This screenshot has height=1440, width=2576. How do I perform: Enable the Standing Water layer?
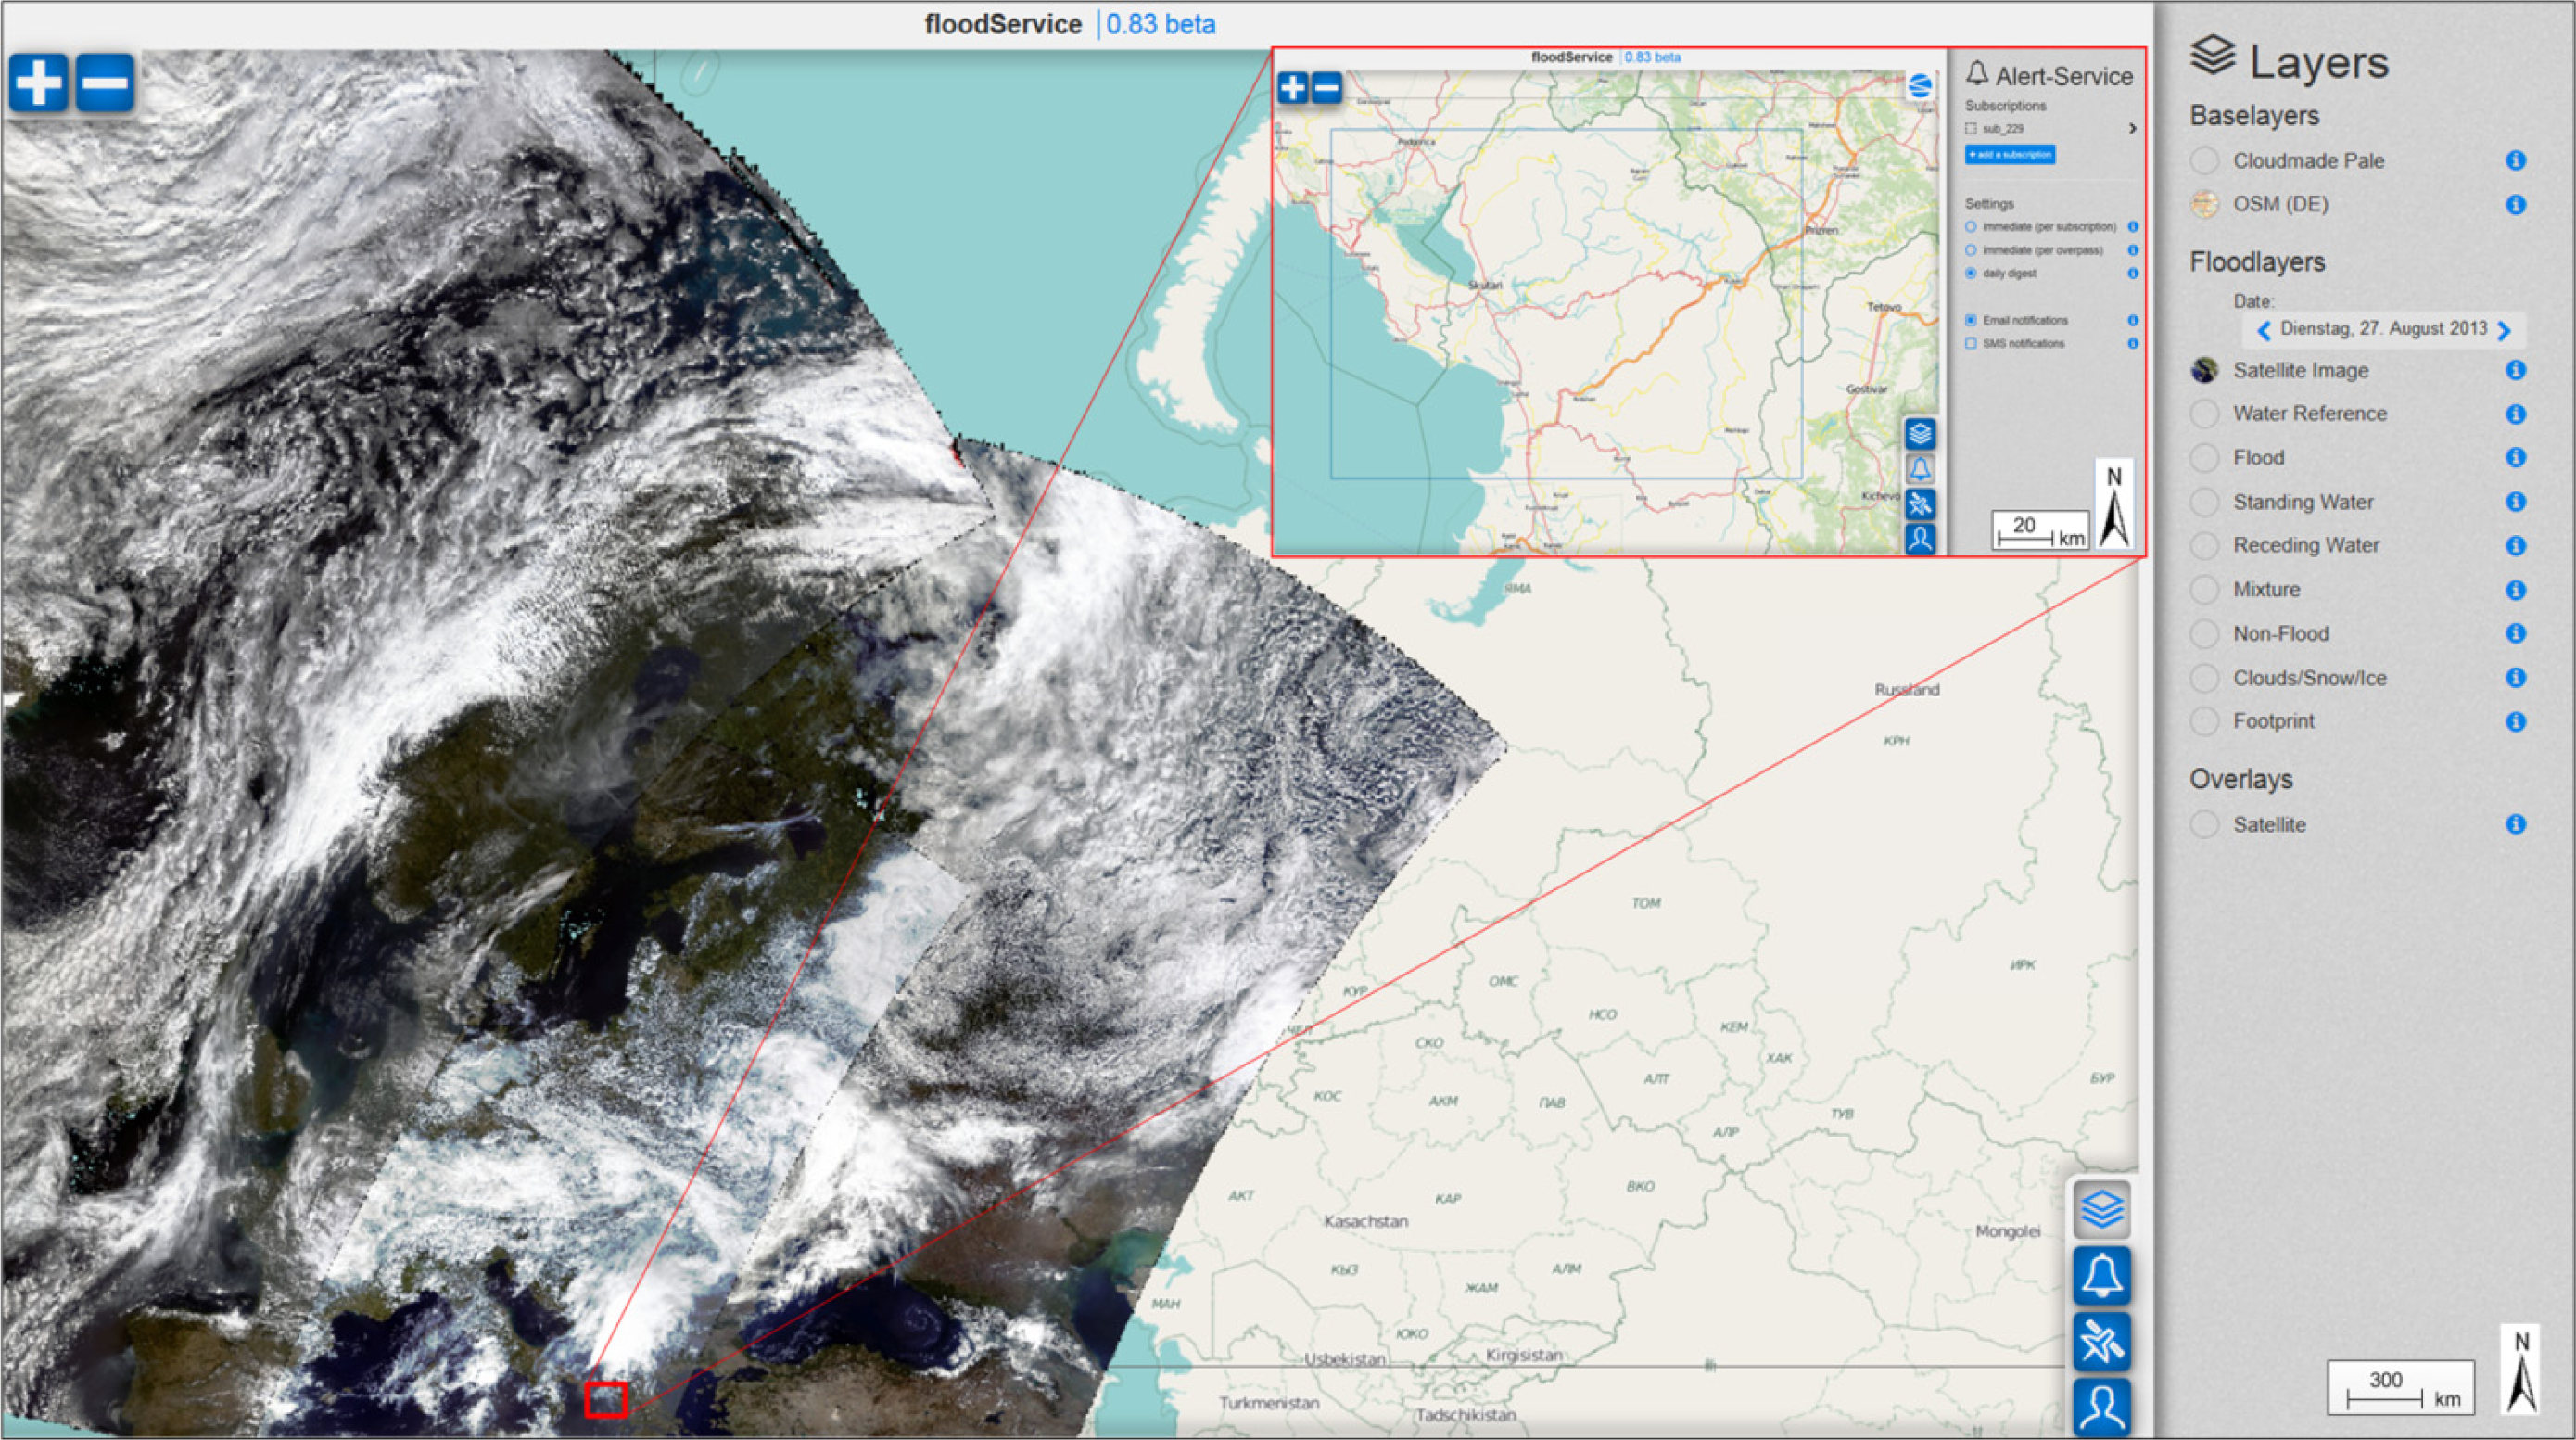tap(2204, 502)
